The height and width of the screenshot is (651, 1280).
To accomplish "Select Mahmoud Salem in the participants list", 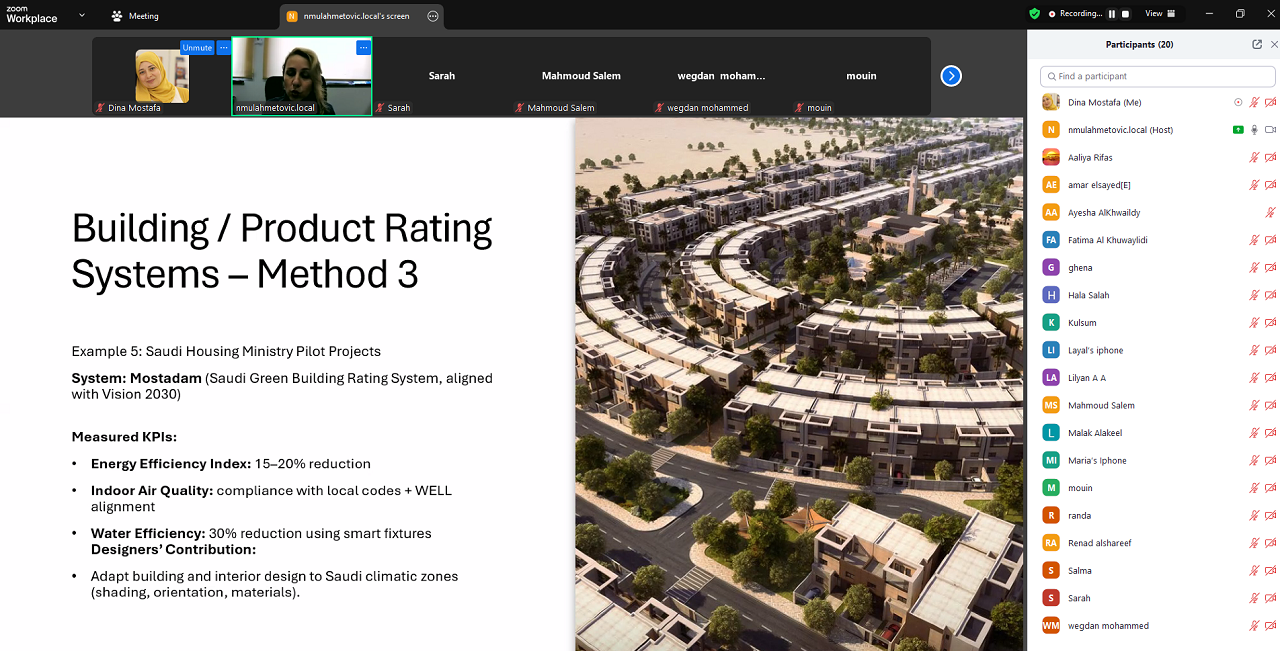I will click(x=1101, y=406).
